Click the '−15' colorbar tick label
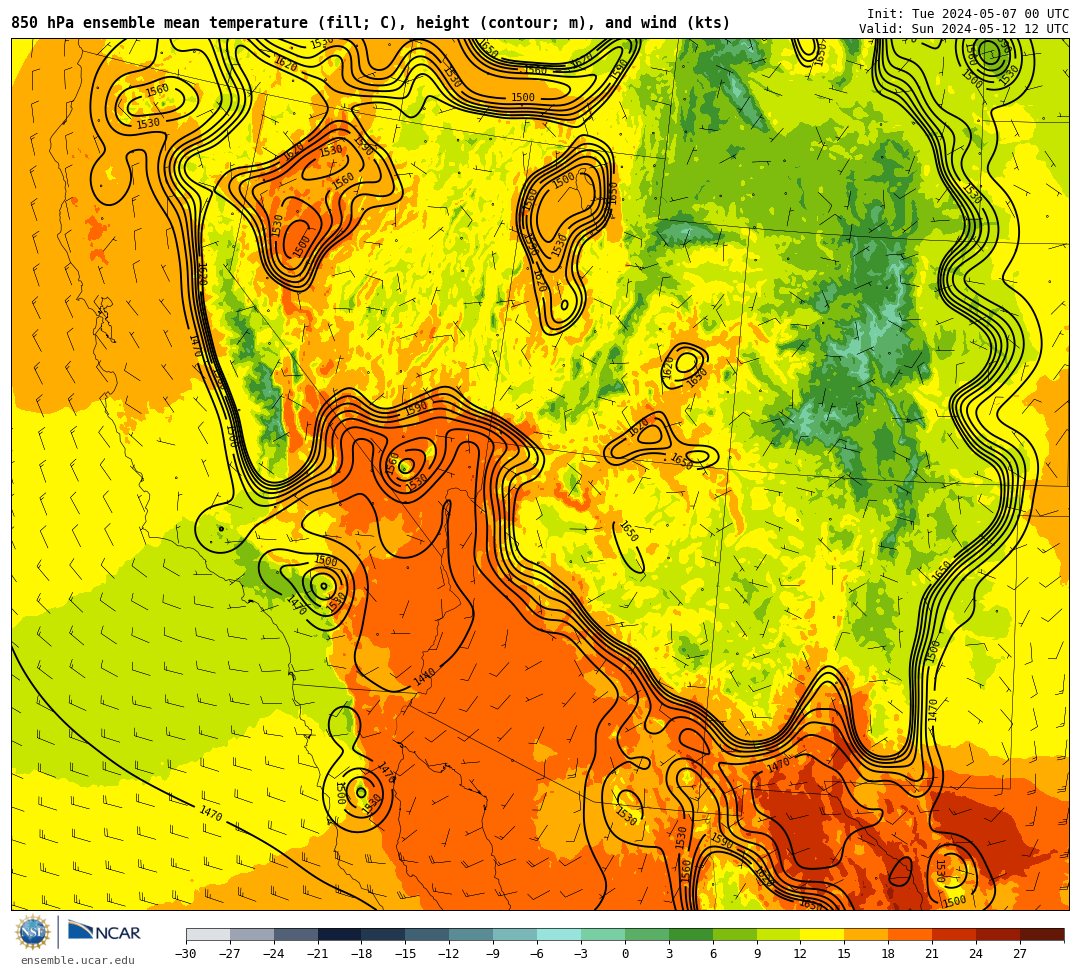This screenshot has height=973, width=1080. 406,954
